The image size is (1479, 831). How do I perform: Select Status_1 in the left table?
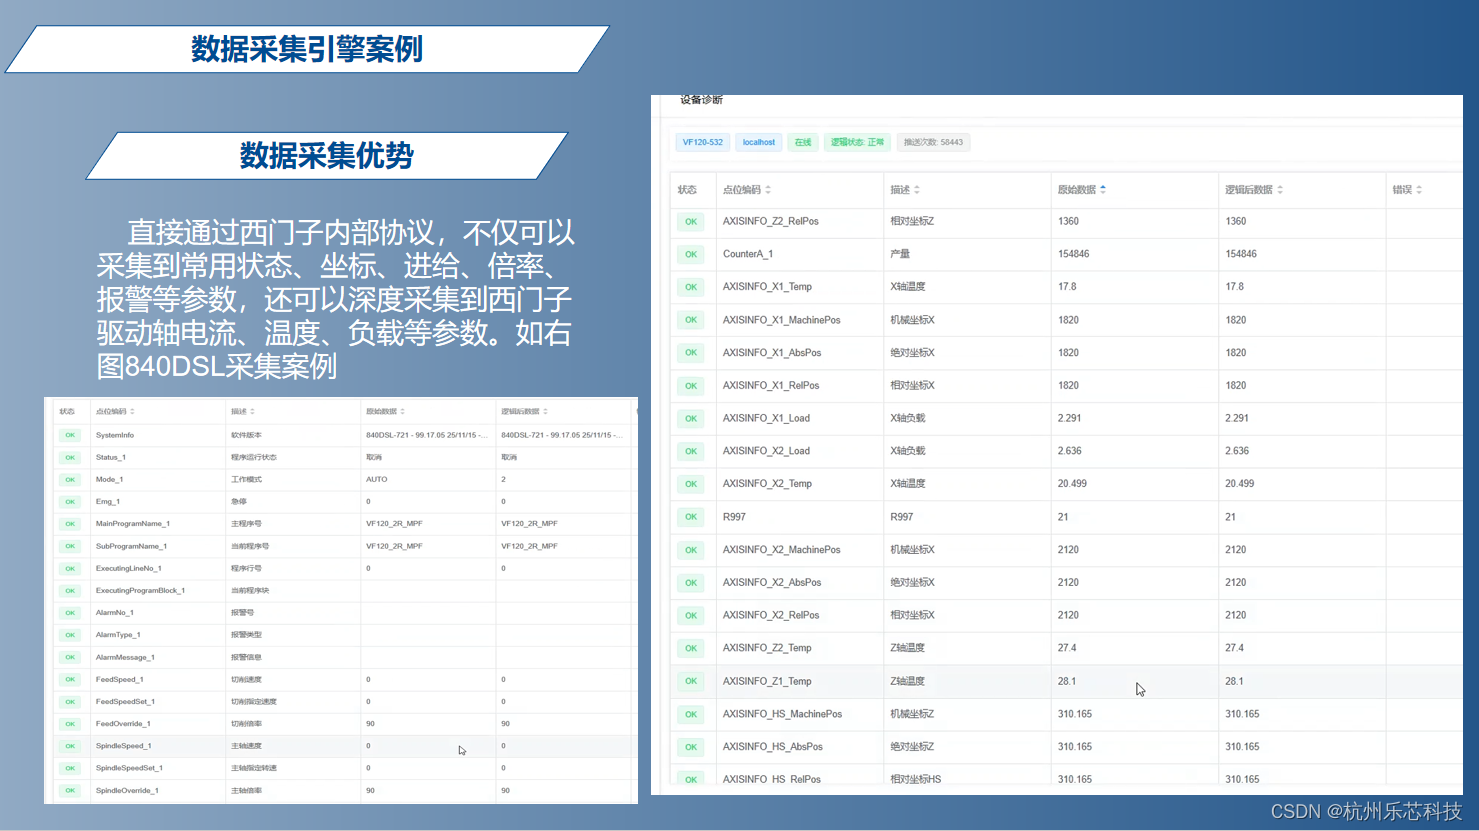[x=111, y=457]
